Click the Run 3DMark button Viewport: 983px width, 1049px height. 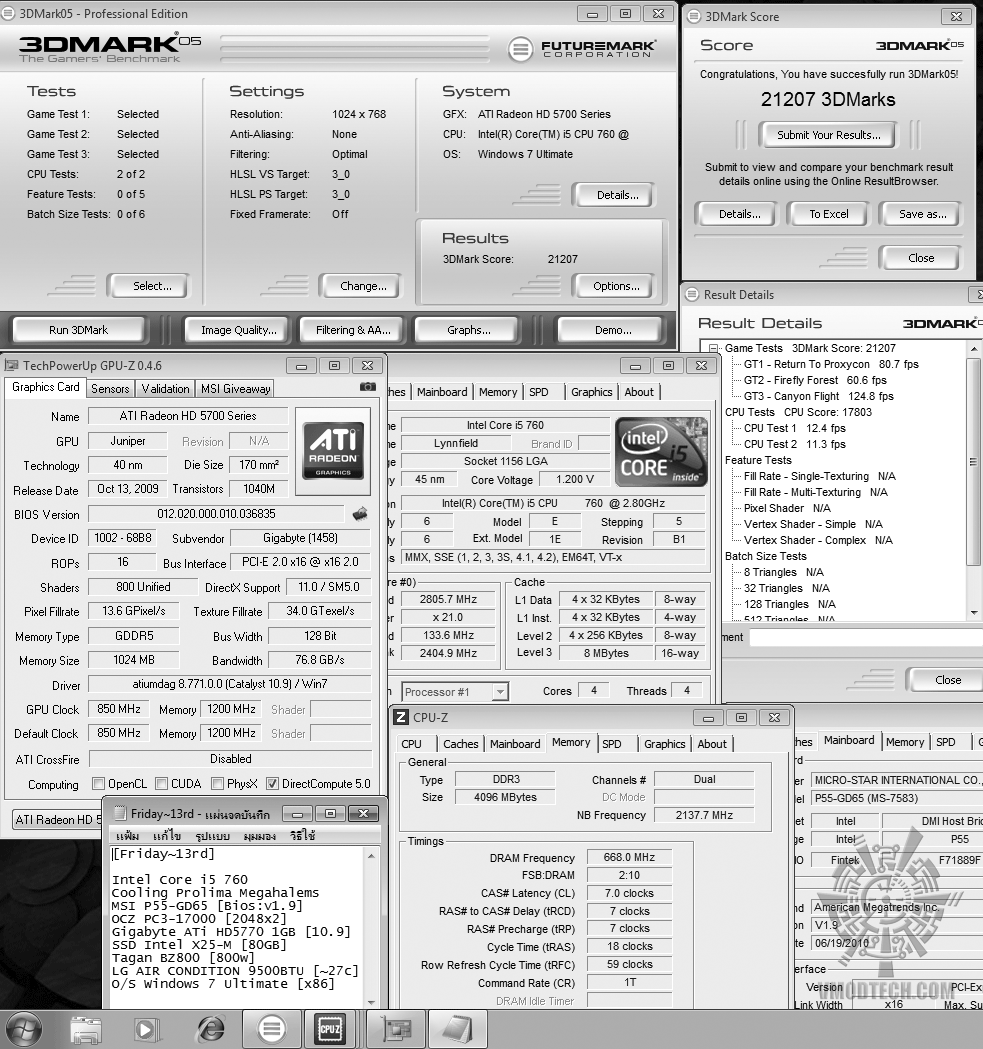(x=78, y=330)
